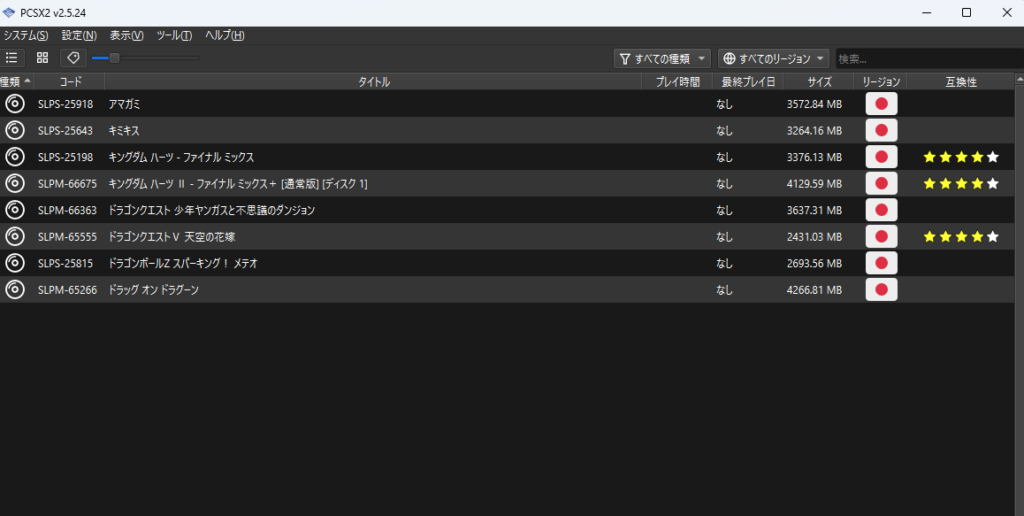Viewport: 1024px width, 516px height.
Task: Click size 4129.59 MB
Action: [814, 184]
